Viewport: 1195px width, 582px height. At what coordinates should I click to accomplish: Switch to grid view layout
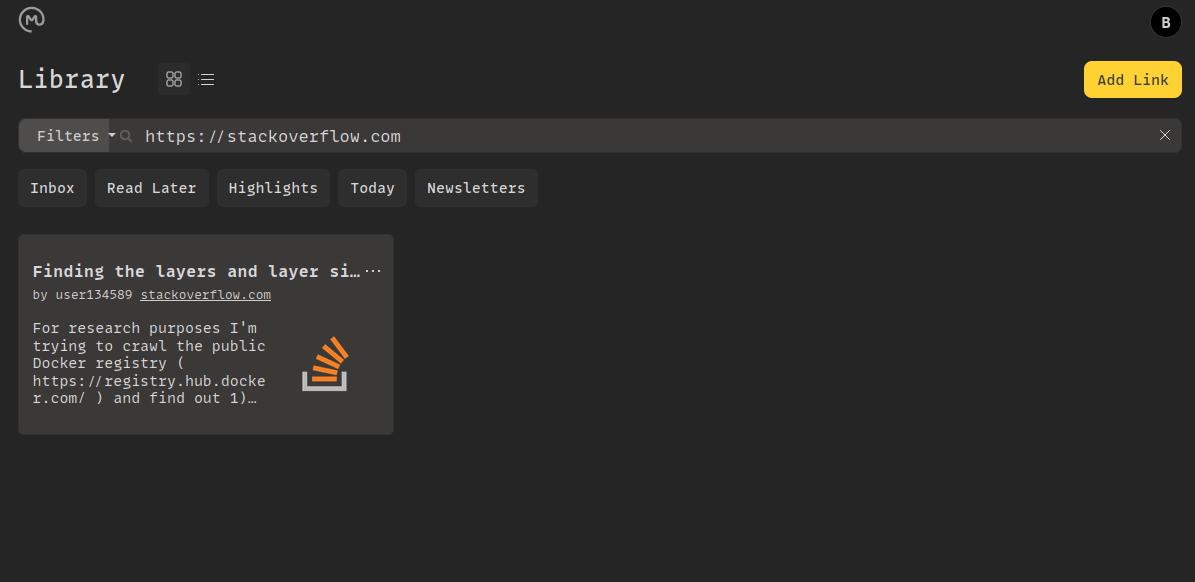point(173,78)
